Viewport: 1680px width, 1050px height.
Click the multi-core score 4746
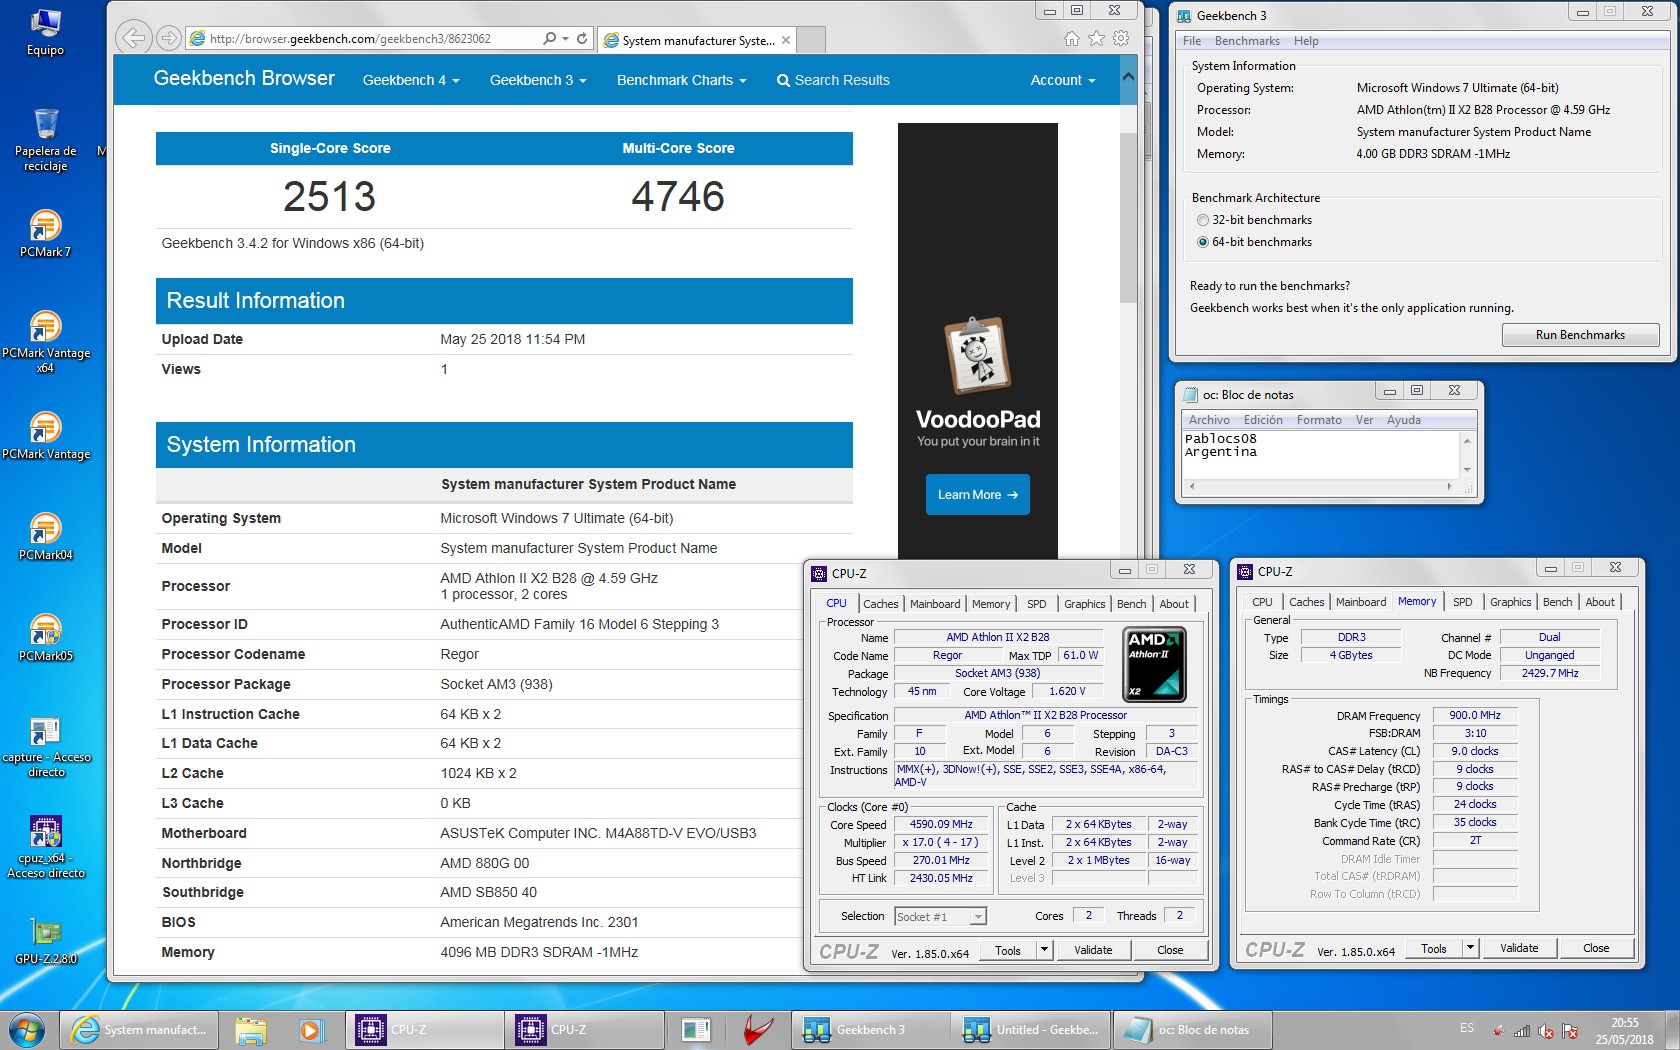pyautogui.click(x=678, y=196)
